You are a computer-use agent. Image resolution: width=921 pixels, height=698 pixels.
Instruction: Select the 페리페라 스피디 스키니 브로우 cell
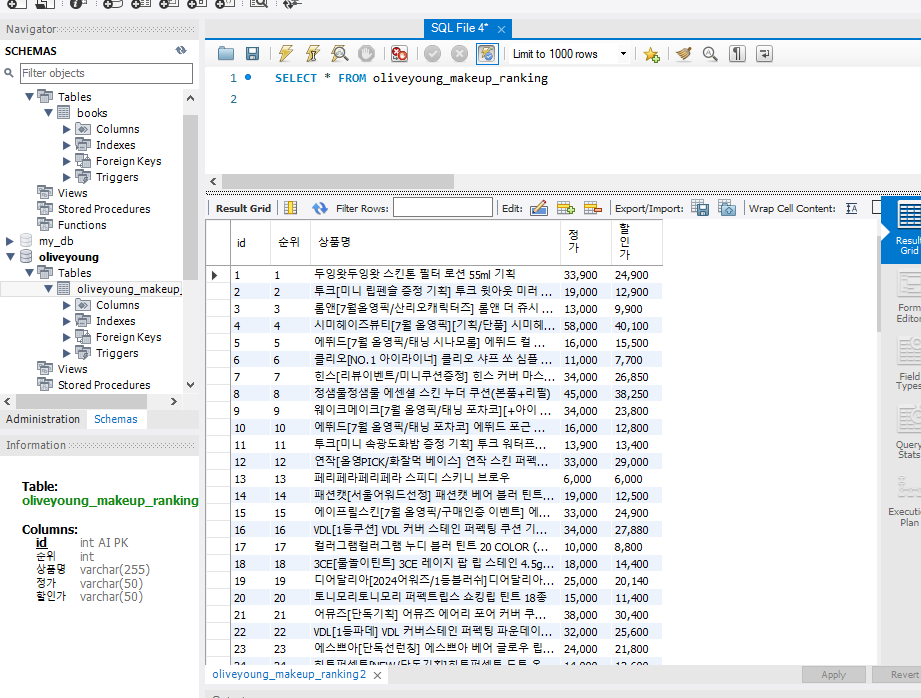(x=436, y=479)
